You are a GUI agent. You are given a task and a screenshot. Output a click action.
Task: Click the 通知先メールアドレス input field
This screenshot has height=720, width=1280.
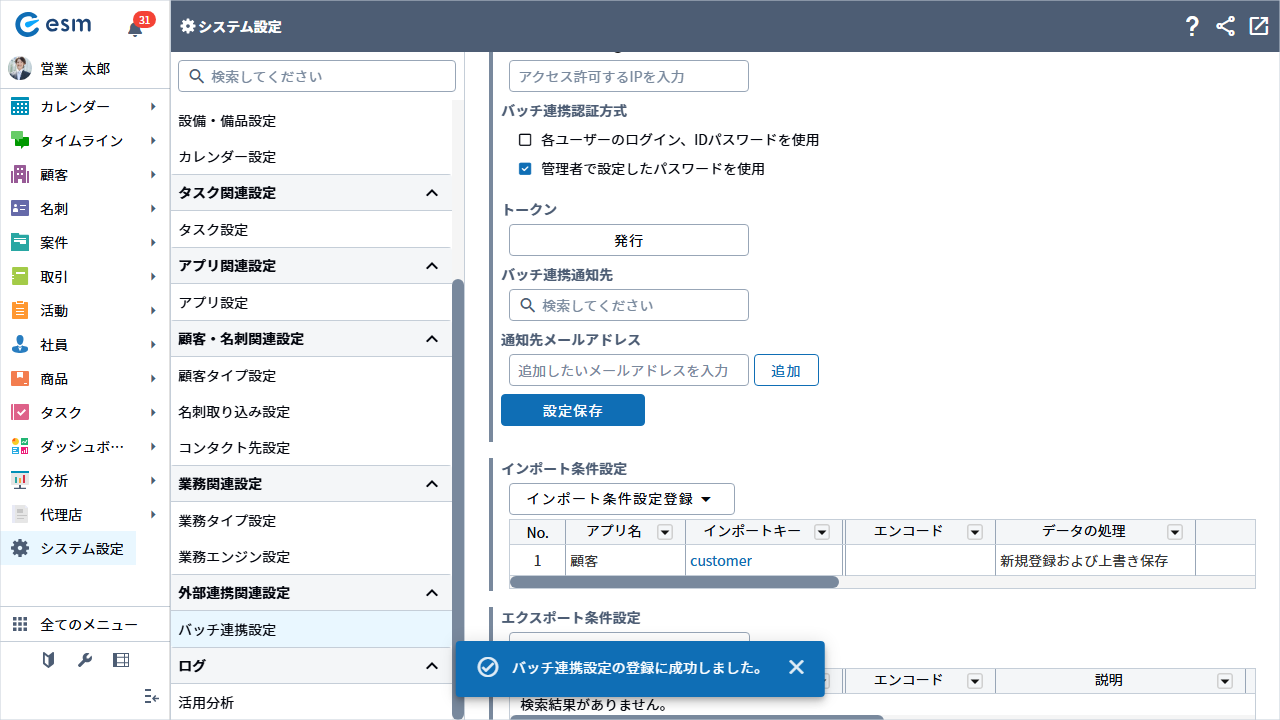pyautogui.click(x=628, y=370)
